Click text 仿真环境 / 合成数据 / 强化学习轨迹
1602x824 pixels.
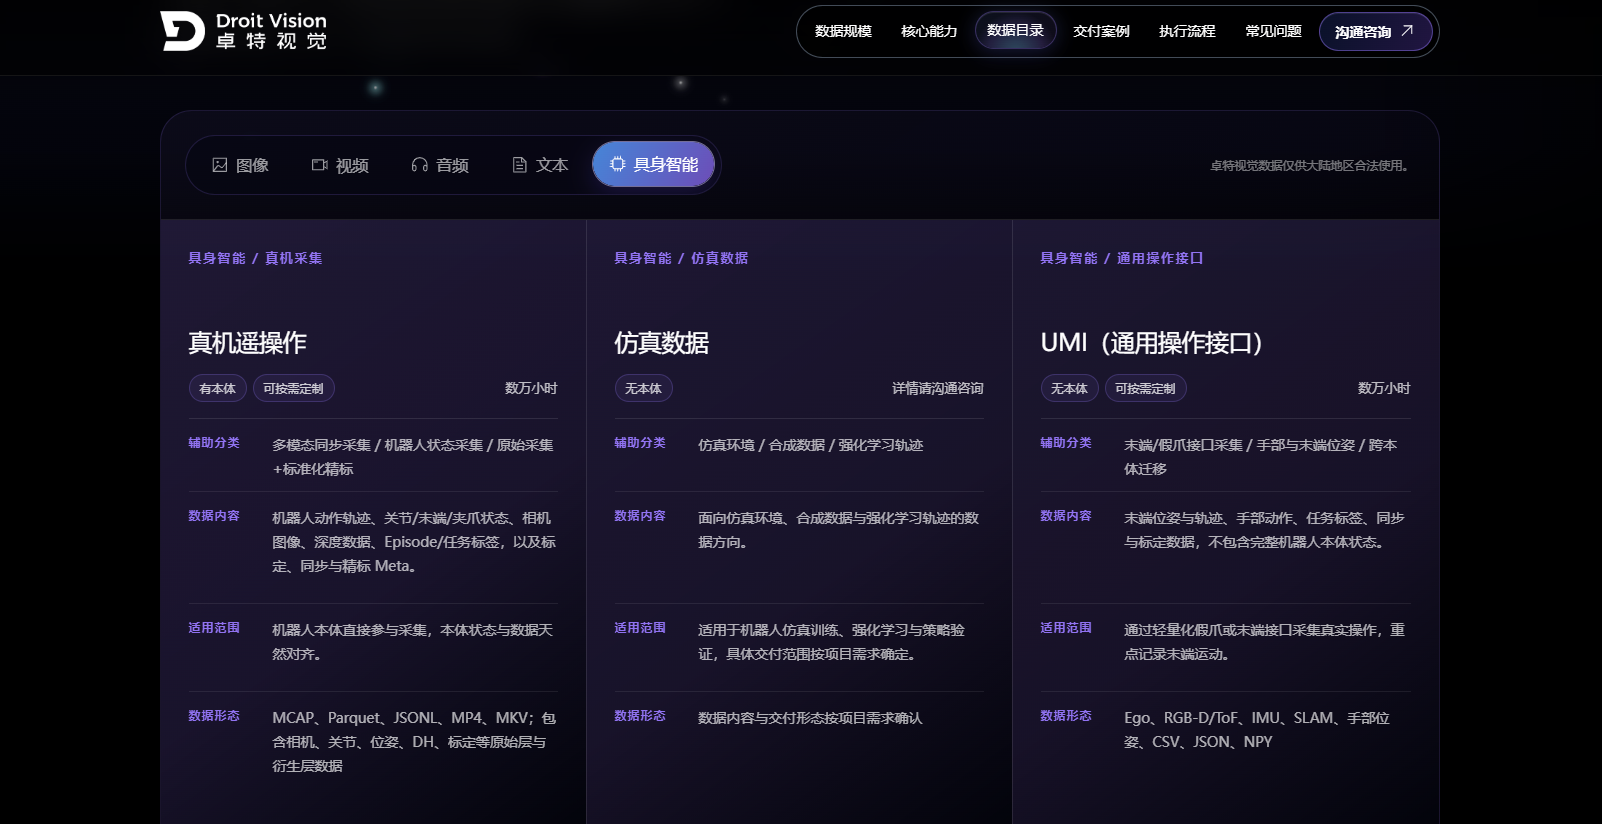tap(811, 445)
